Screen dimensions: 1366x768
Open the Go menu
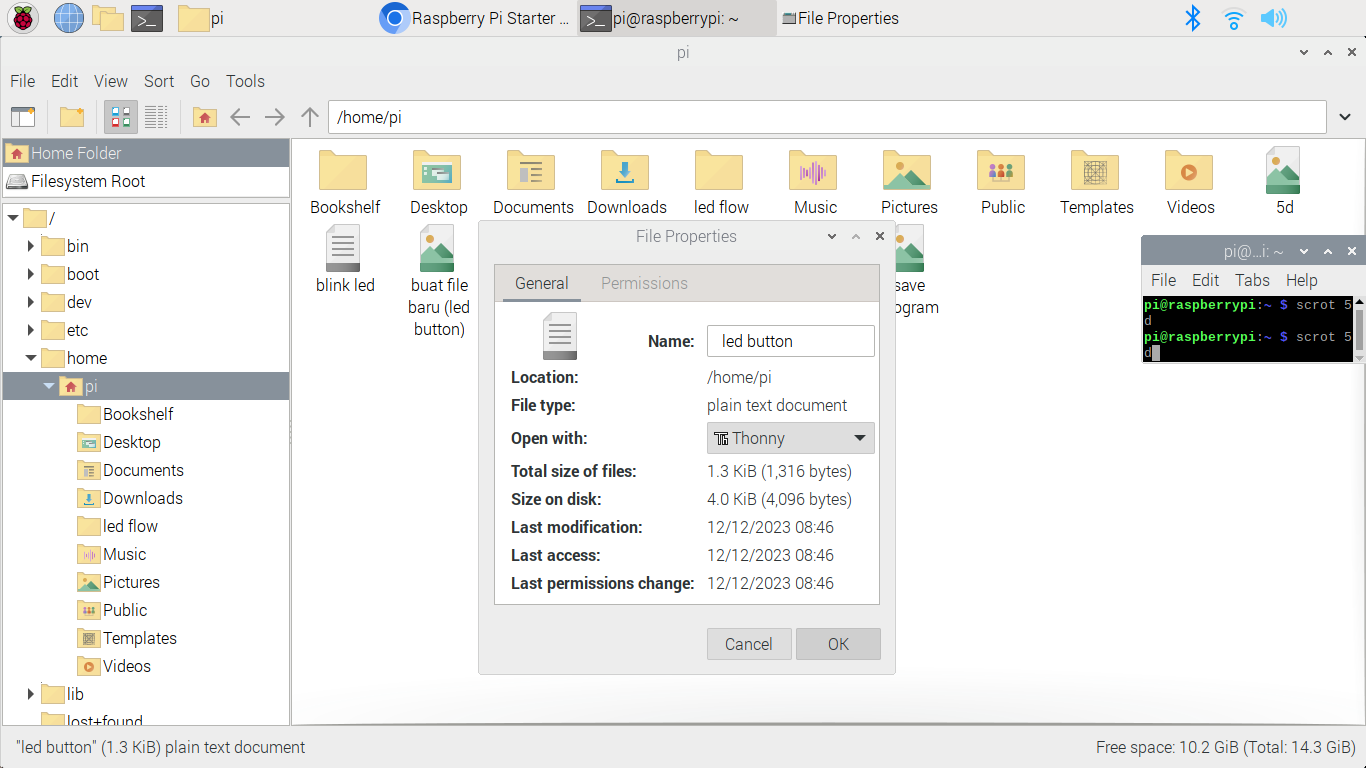tap(200, 81)
